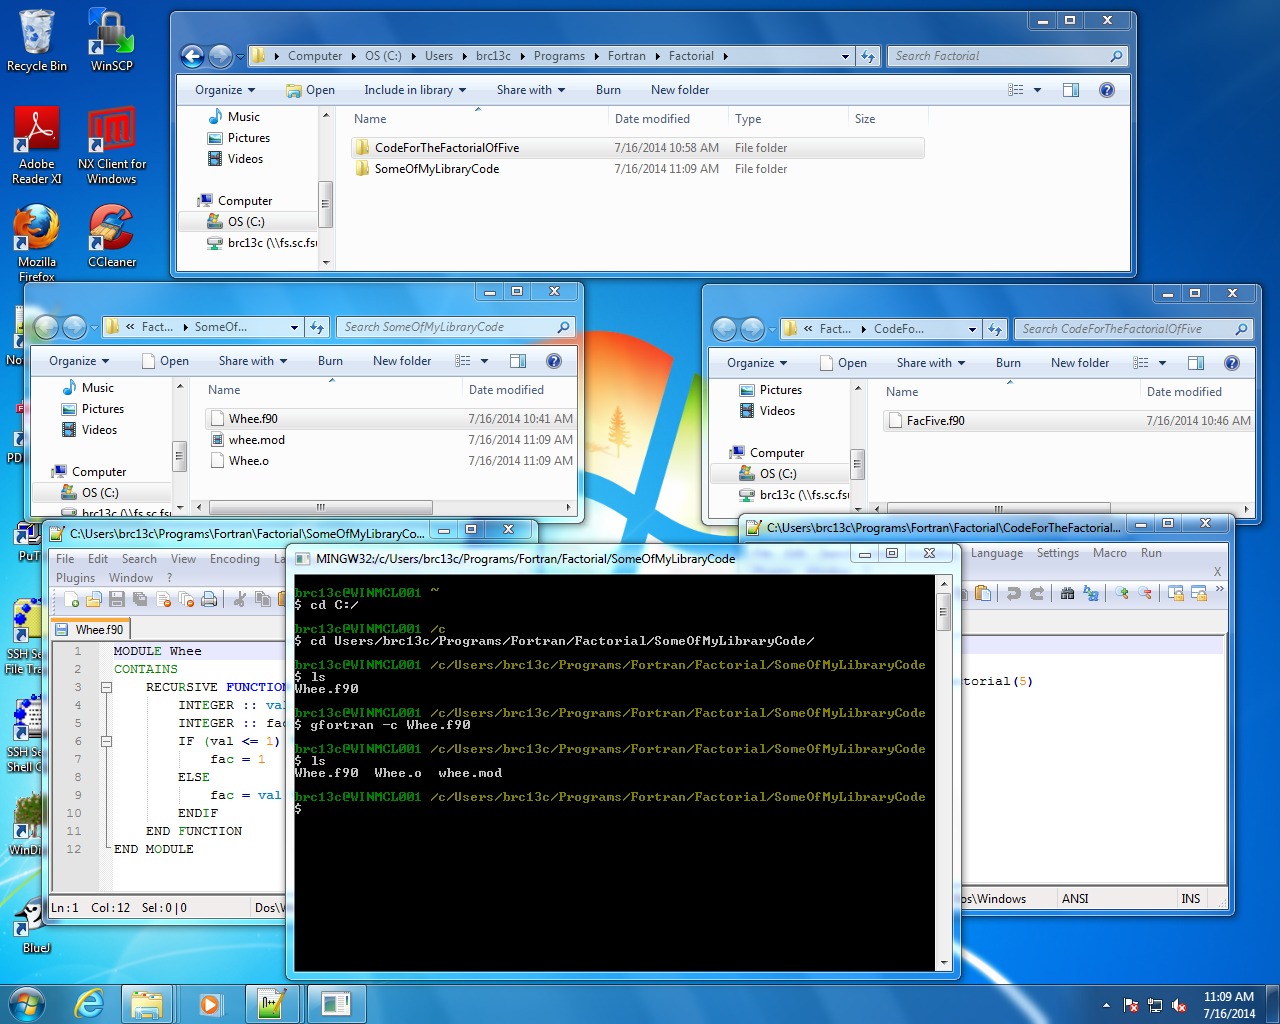
Task: Click Paste icon in right Notepad++ toolbar
Action: click(x=983, y=593)
